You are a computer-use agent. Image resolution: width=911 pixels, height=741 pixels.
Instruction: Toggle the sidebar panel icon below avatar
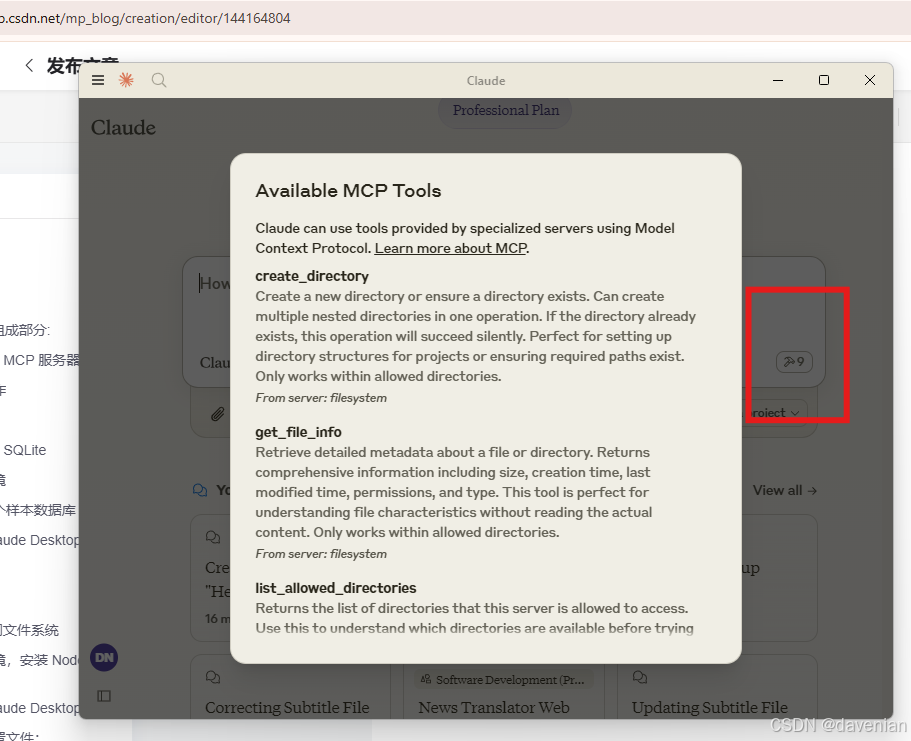104,695
